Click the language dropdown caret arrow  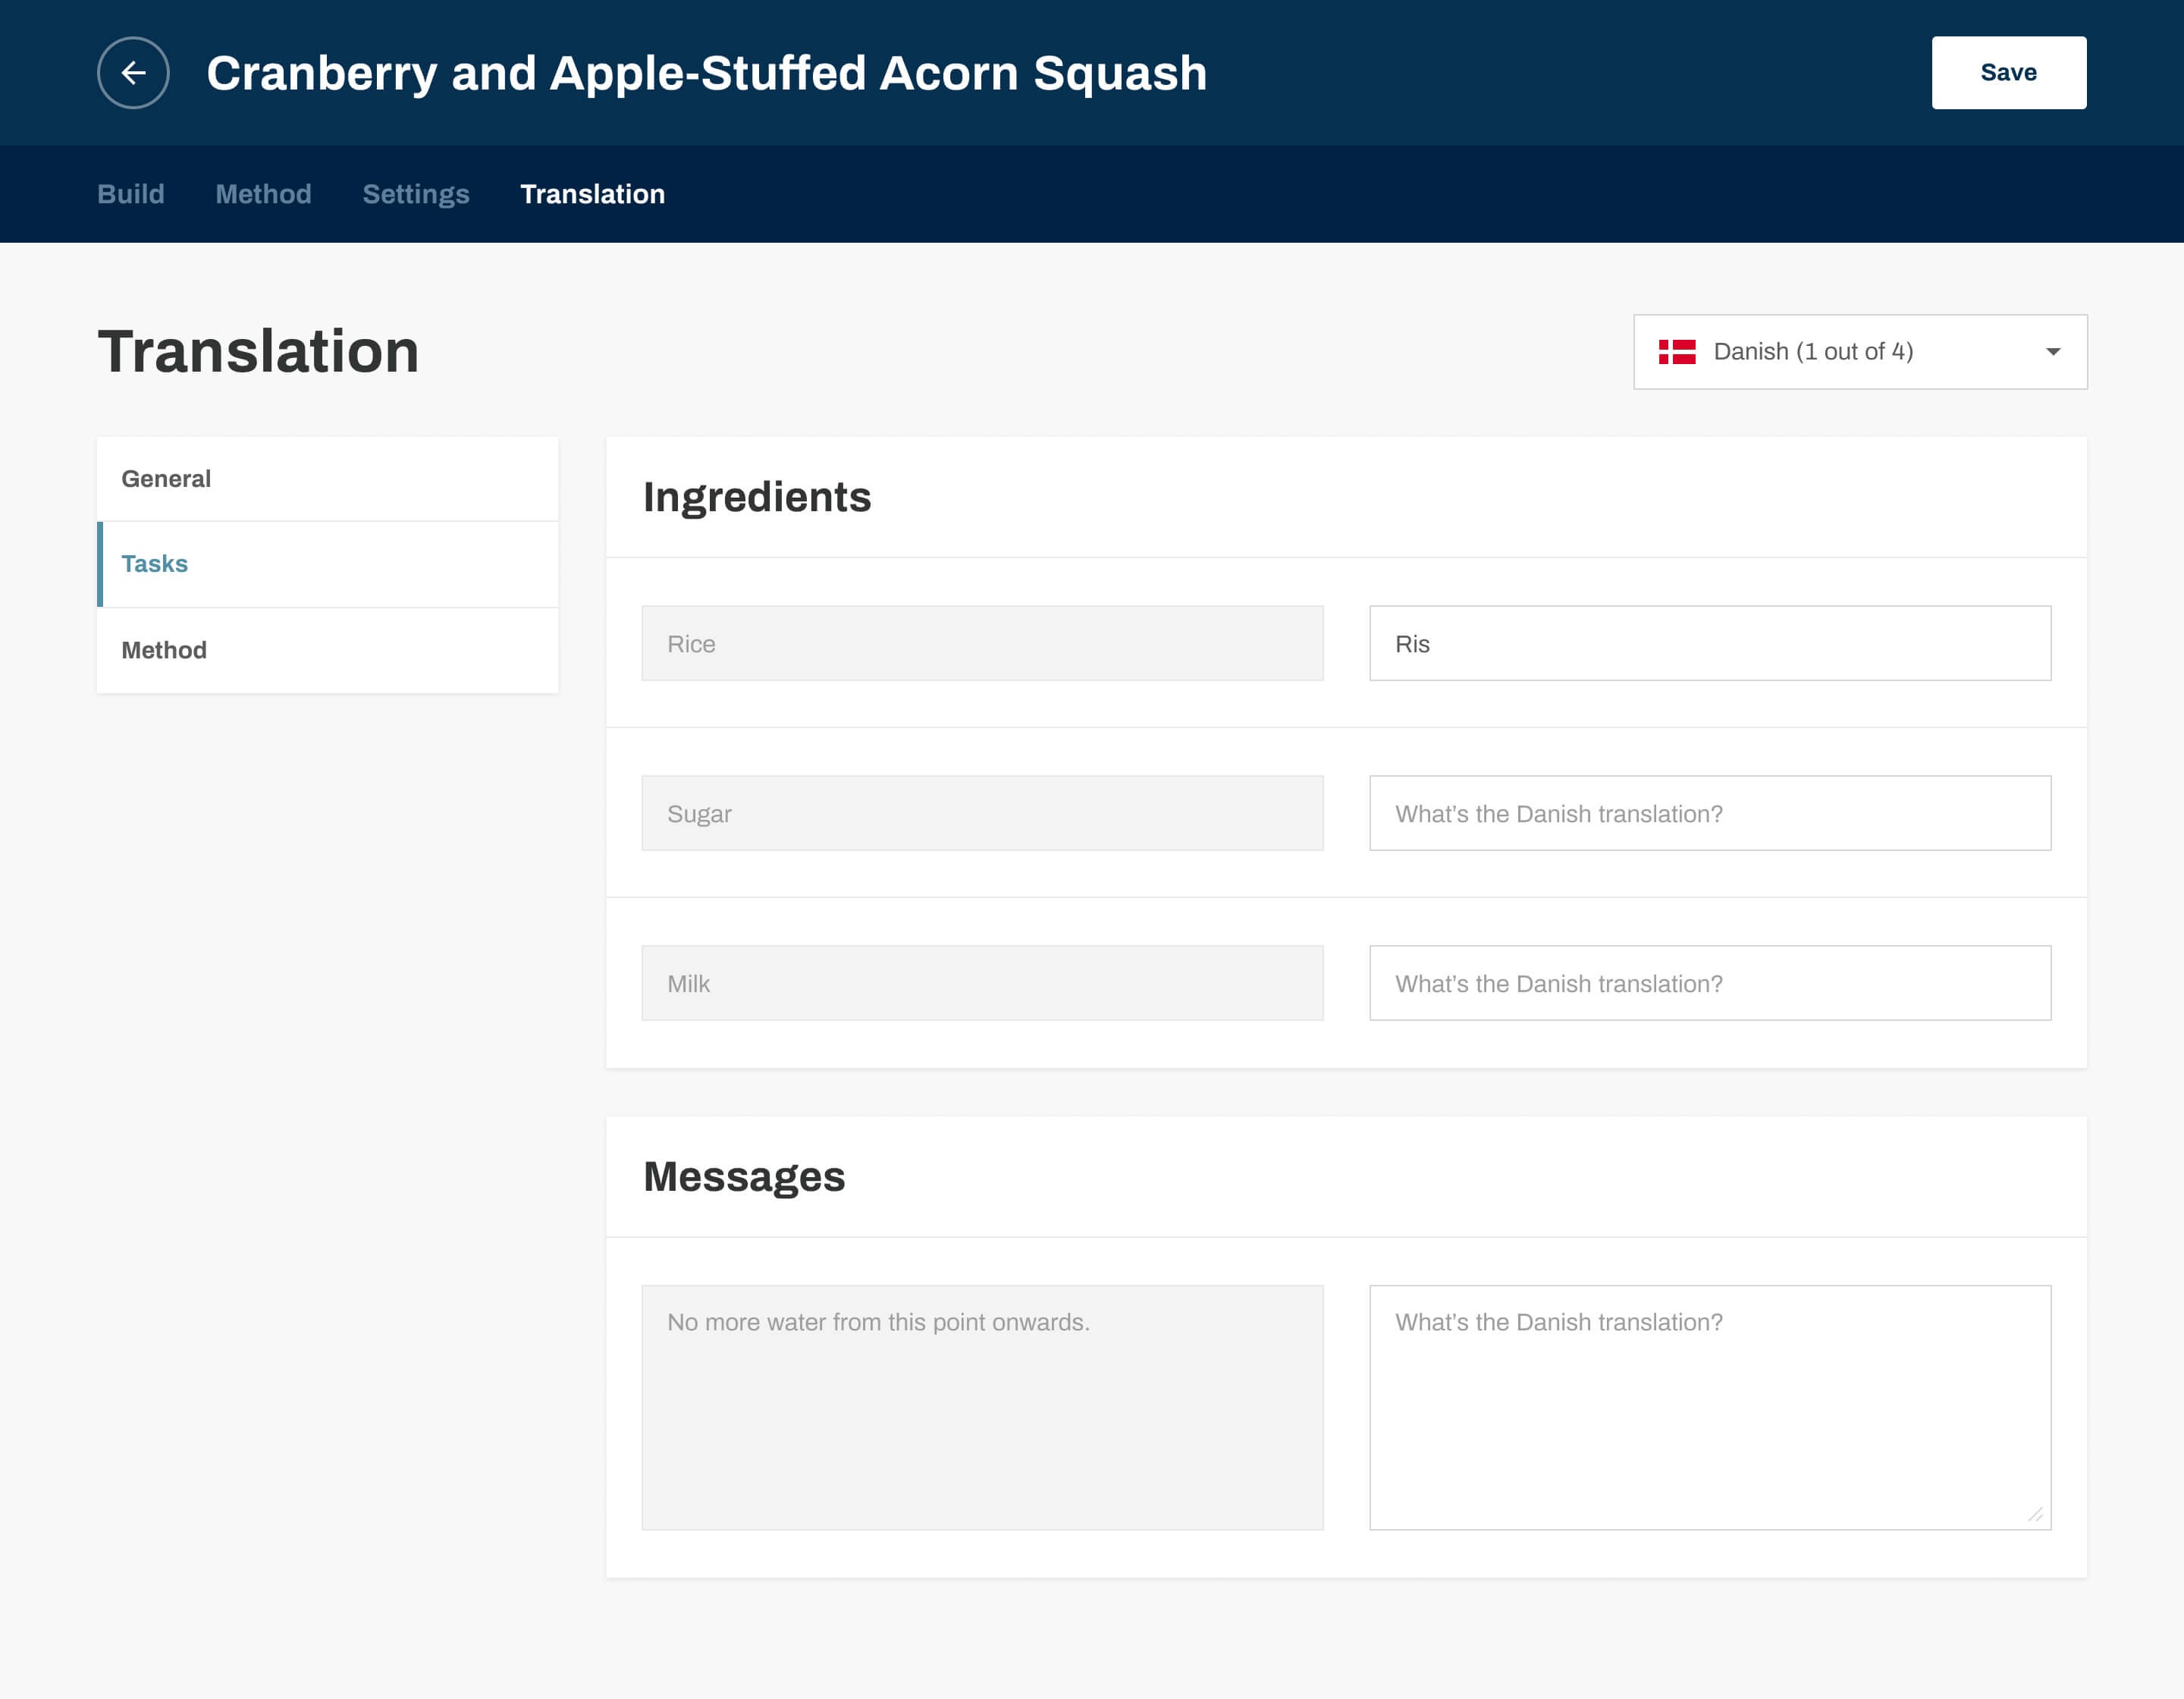pyautogui.click(x=2053, y=352)
